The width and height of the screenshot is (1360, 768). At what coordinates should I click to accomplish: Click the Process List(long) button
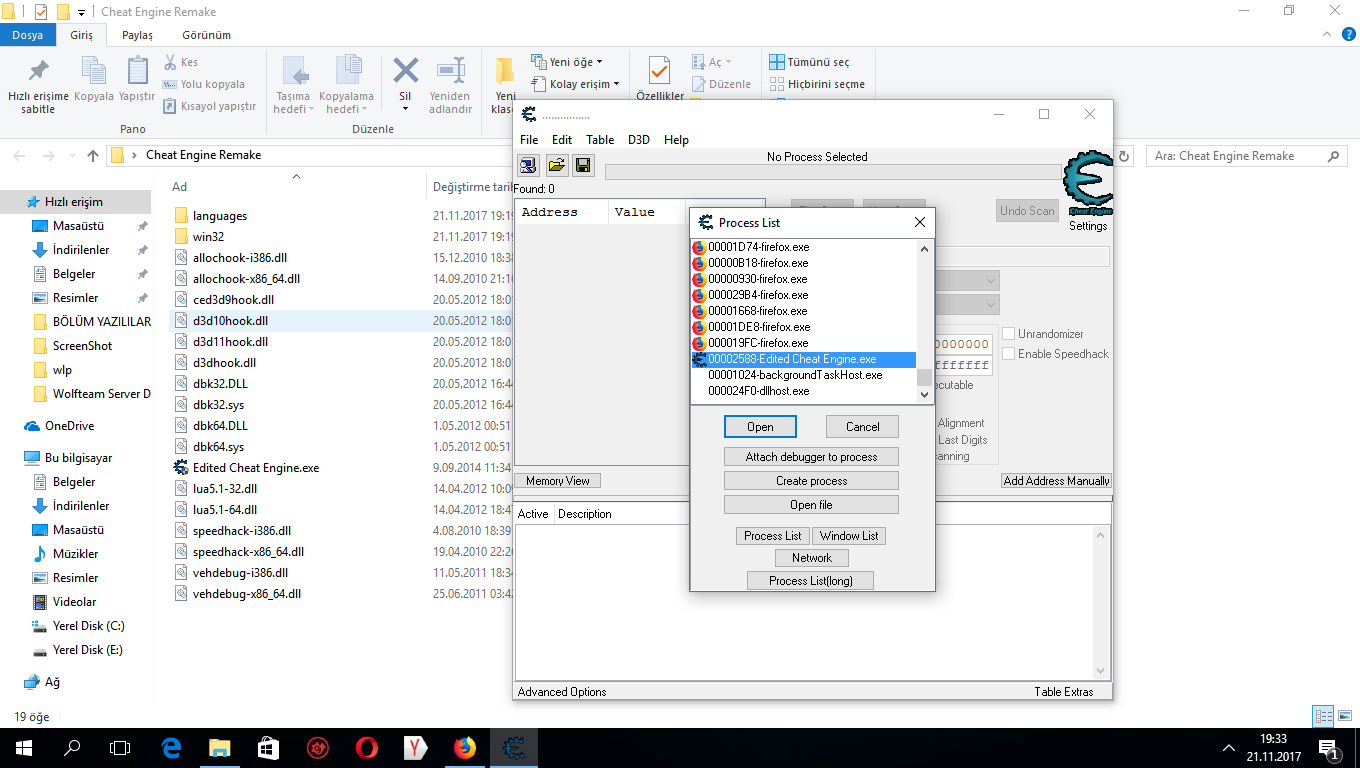(x=811, y=581)
